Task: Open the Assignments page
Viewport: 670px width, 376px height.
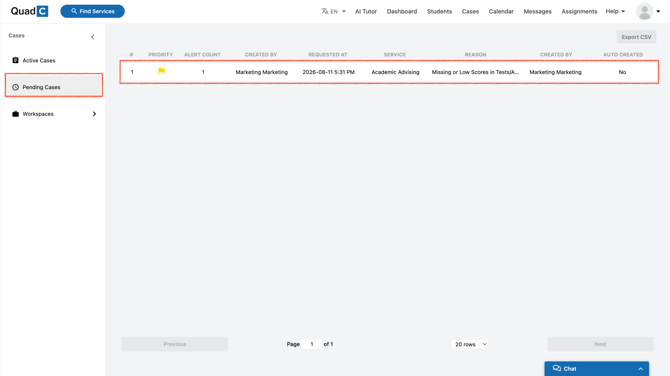Action: (579, 12)
